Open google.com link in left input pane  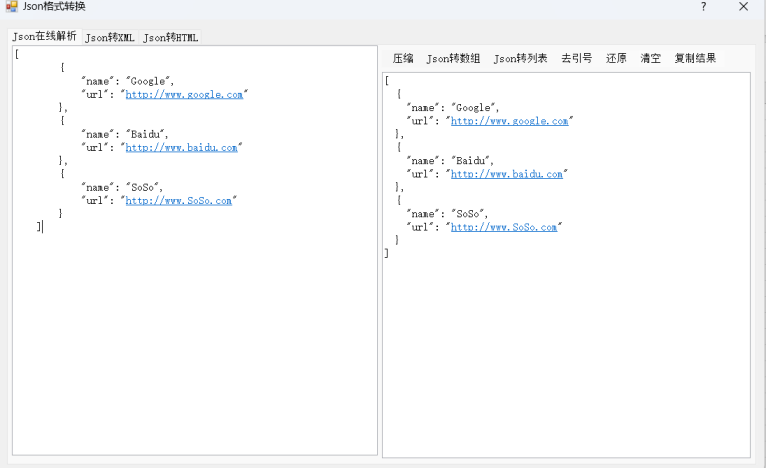[184, 94]
